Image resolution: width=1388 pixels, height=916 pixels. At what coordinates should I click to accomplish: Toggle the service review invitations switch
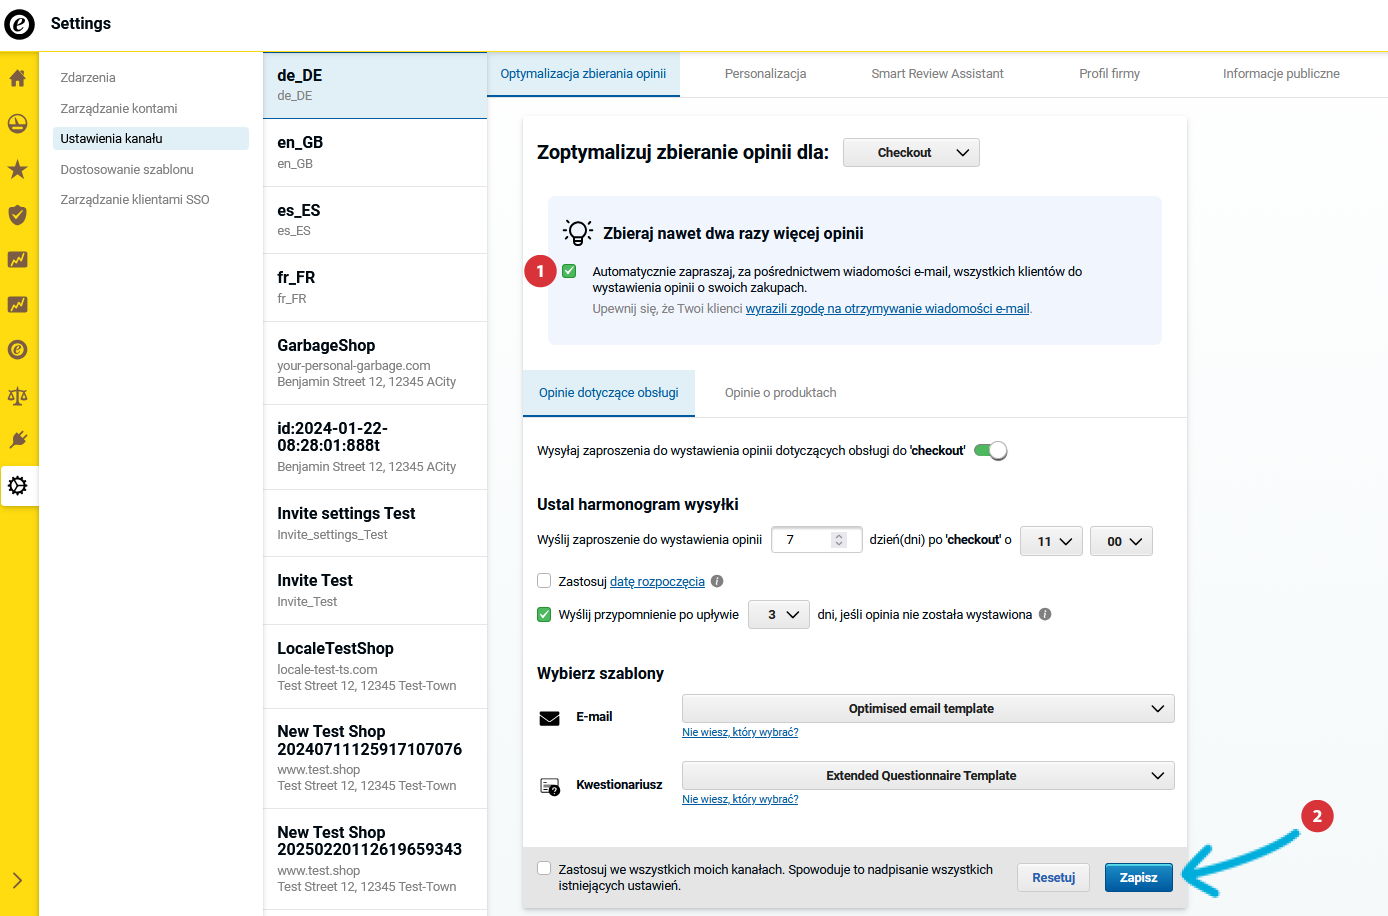(990, 451)
